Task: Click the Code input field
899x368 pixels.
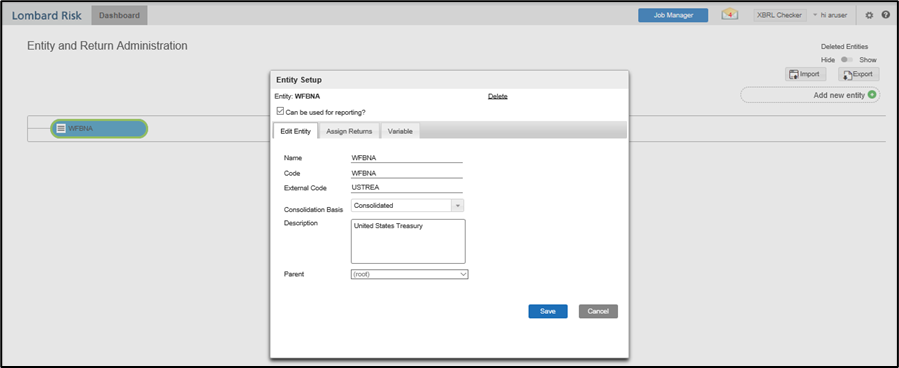Action: tap(406, 173)
